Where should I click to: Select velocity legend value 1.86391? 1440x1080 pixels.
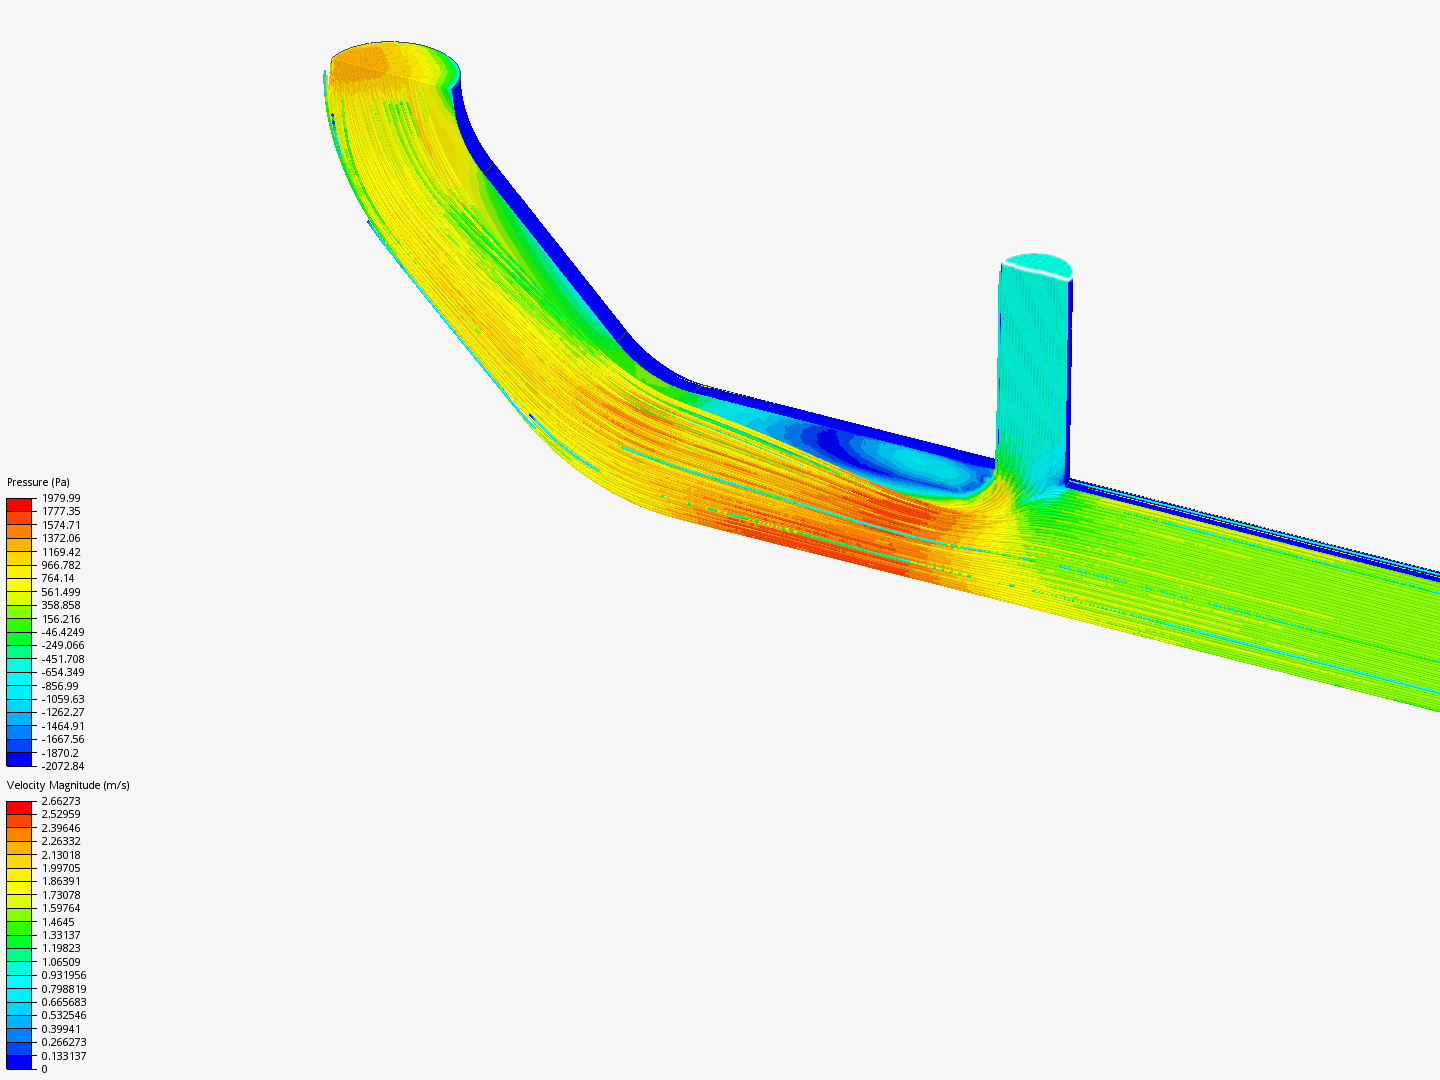click(61, 881)
